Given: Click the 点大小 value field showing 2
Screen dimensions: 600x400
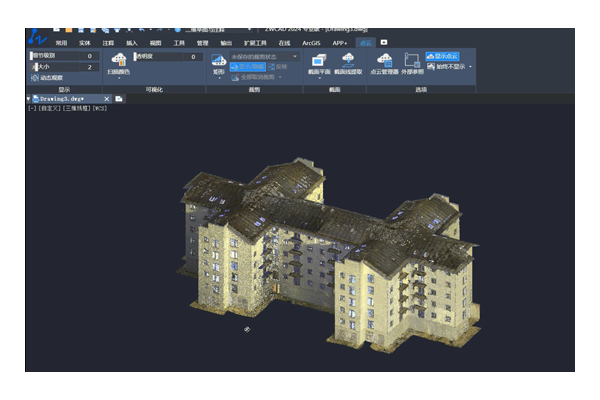Looking at the screenshot, I should tap(90, 67).
